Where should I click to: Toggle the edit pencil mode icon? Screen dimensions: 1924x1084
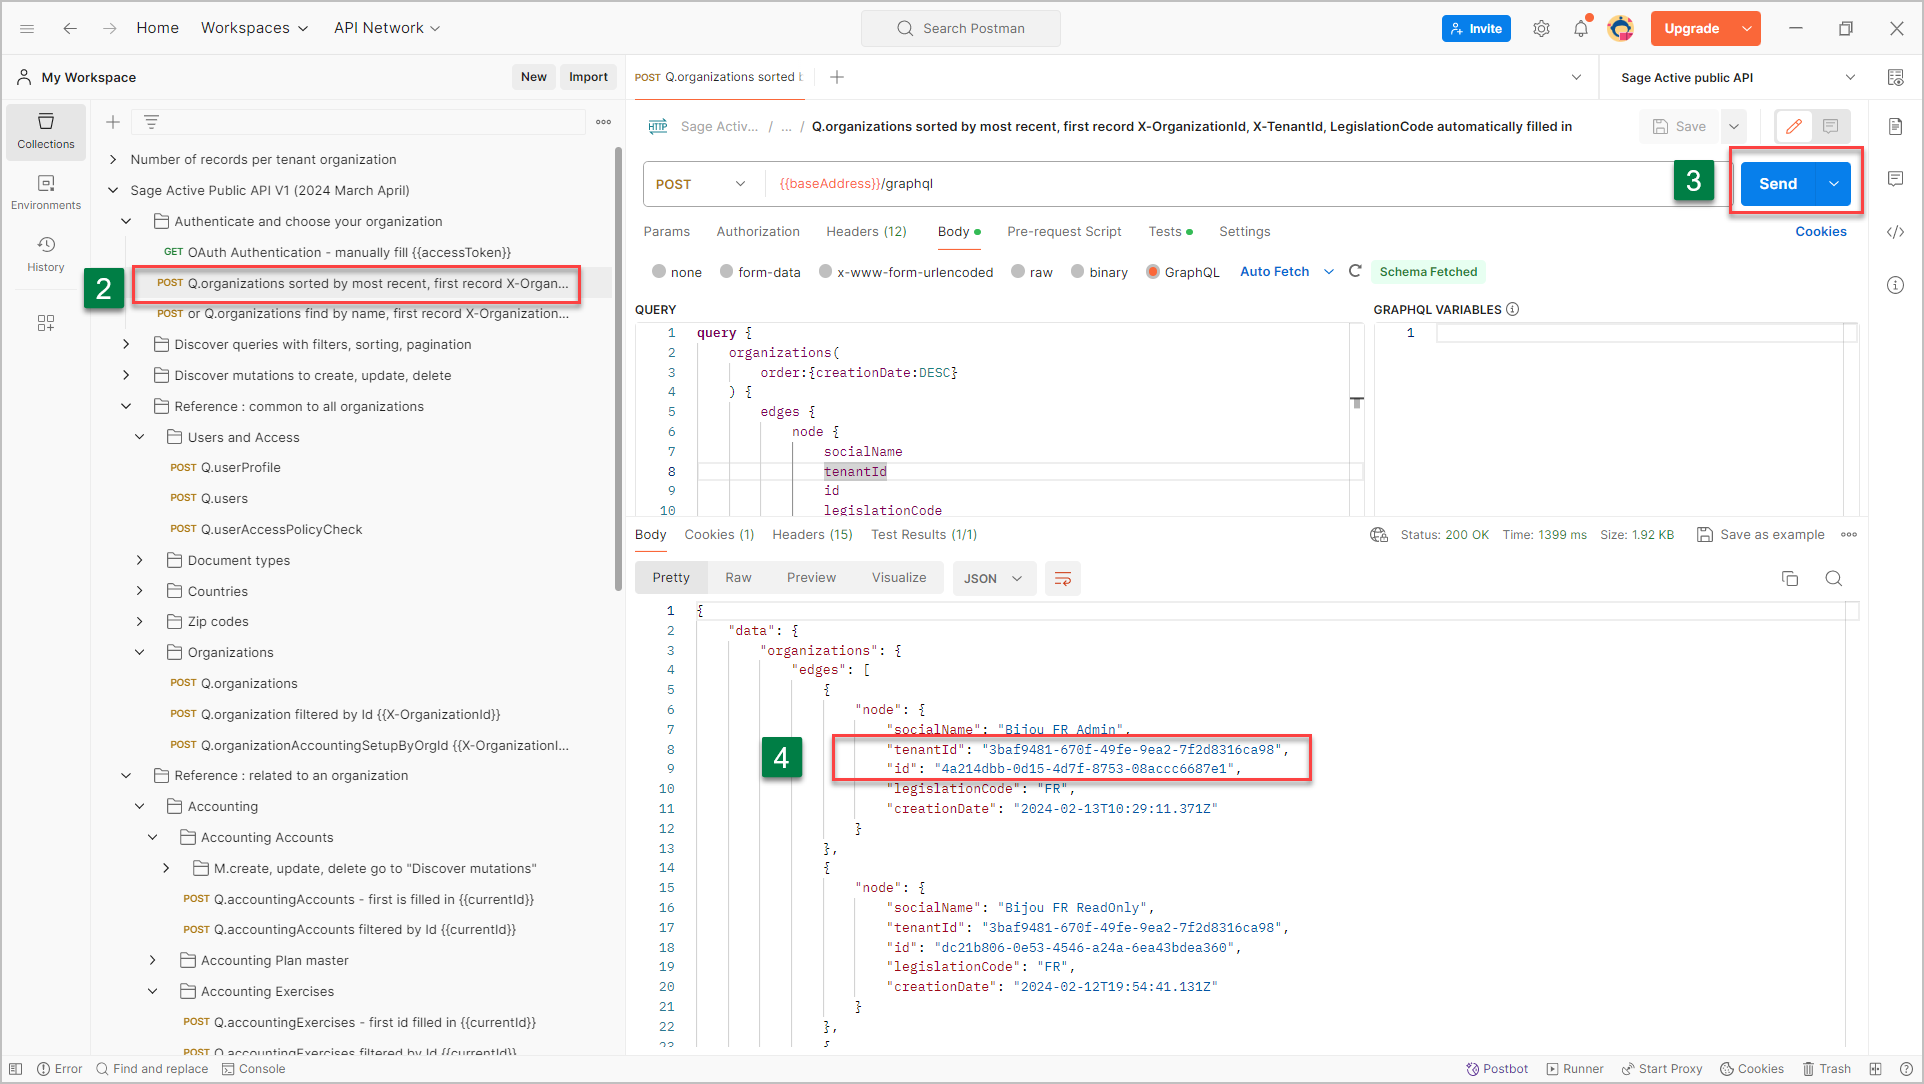(x=1794, y=126)
